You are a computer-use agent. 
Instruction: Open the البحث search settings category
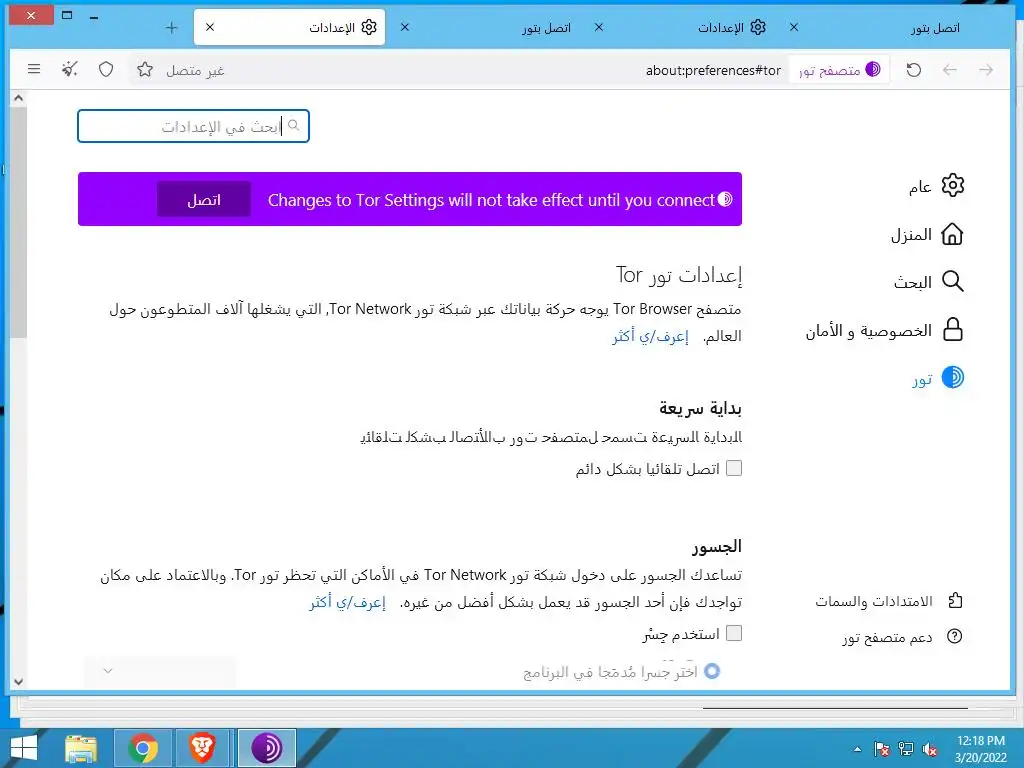coord(929,282)
